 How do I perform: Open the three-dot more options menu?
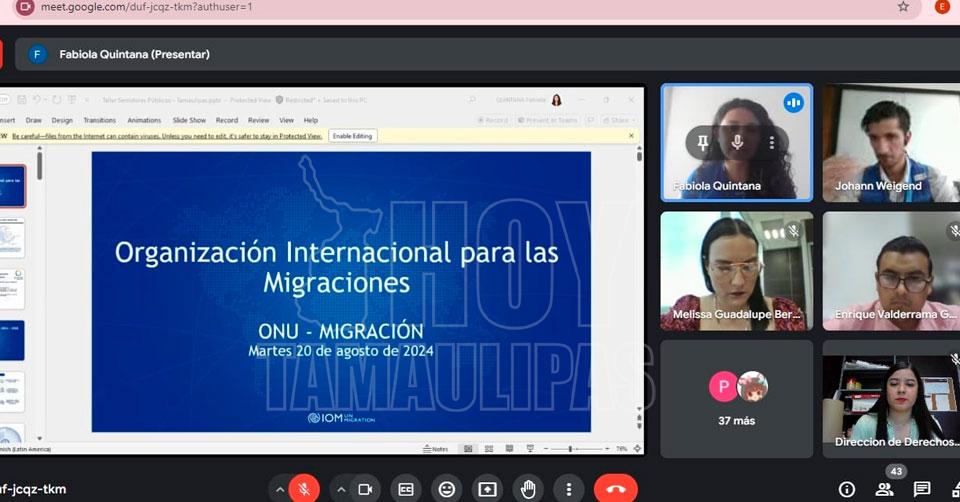[x=568, y=489]
